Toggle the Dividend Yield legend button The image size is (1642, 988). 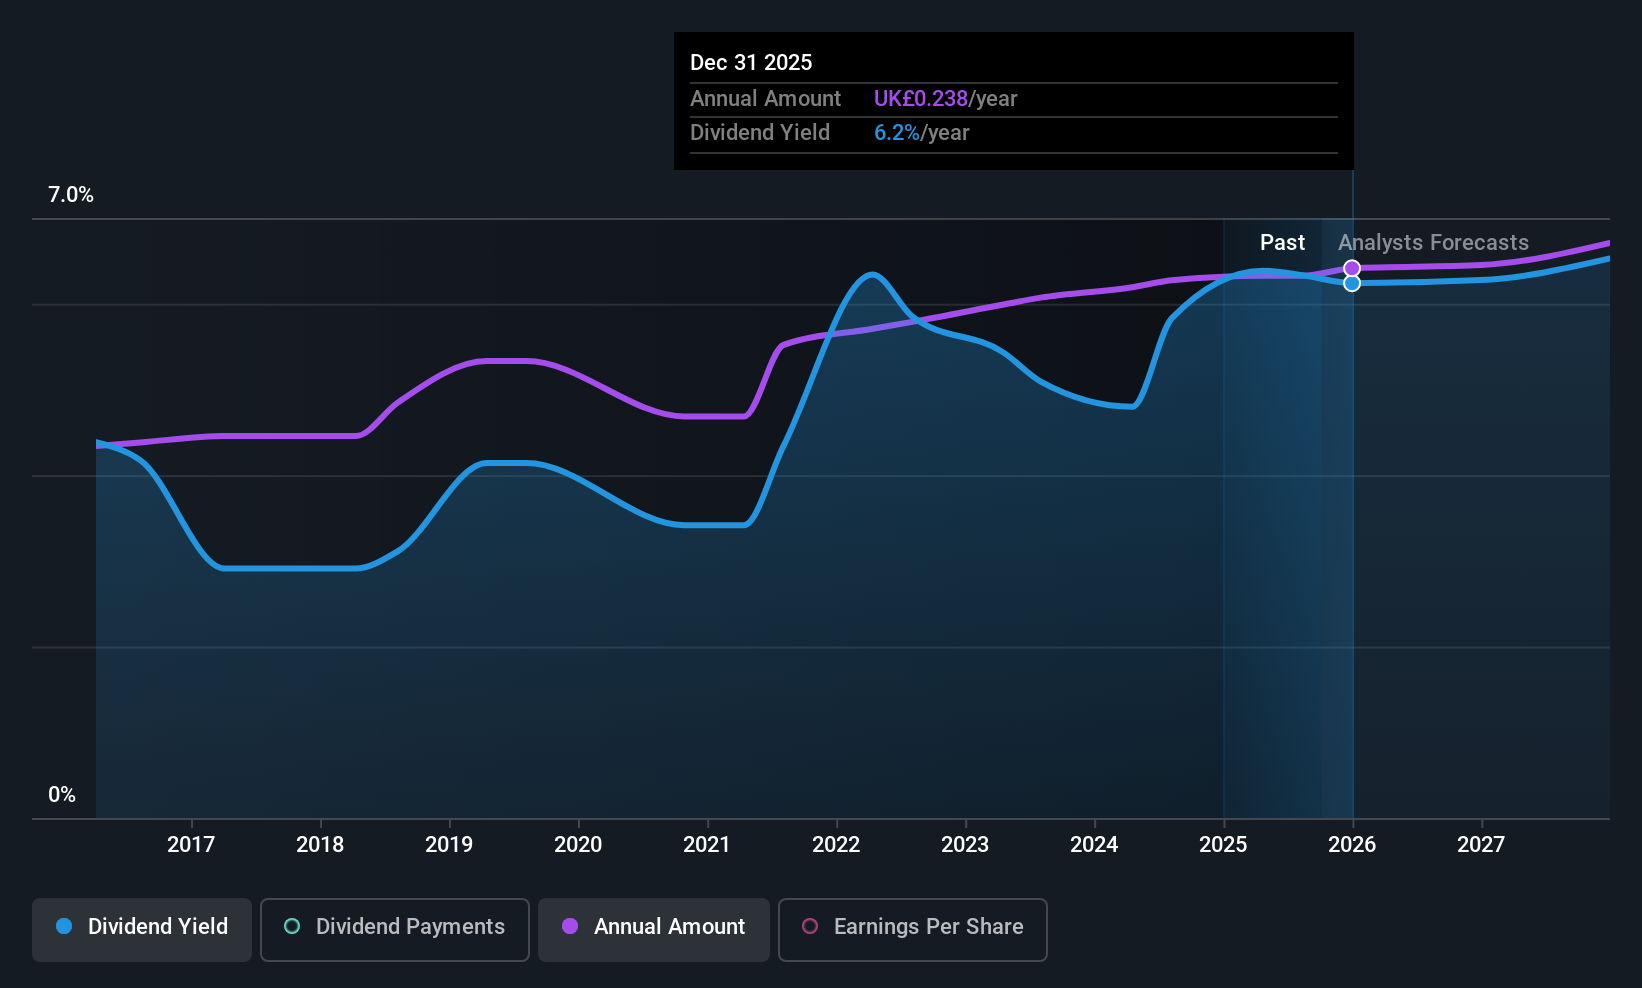(142, 929)
